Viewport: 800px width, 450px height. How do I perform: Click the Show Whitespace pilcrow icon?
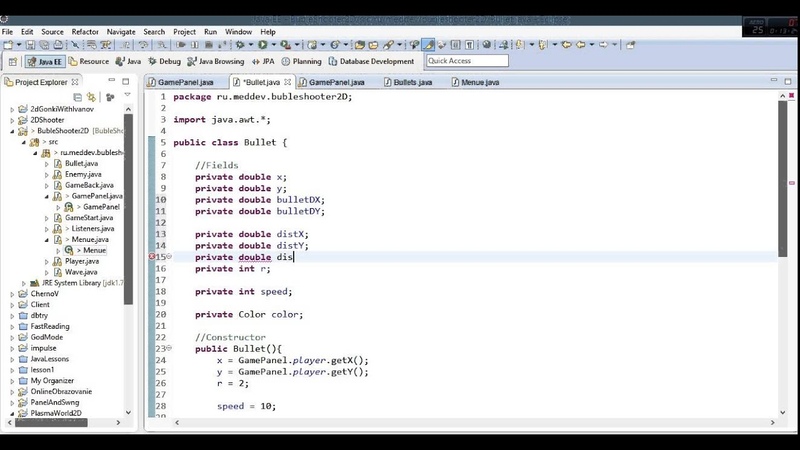469,45
